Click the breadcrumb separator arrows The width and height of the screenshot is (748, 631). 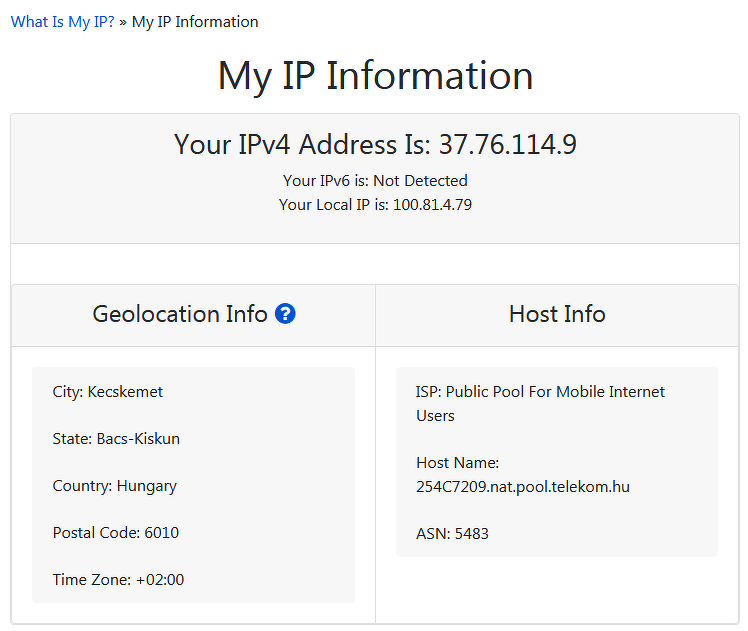coord(123,22)
